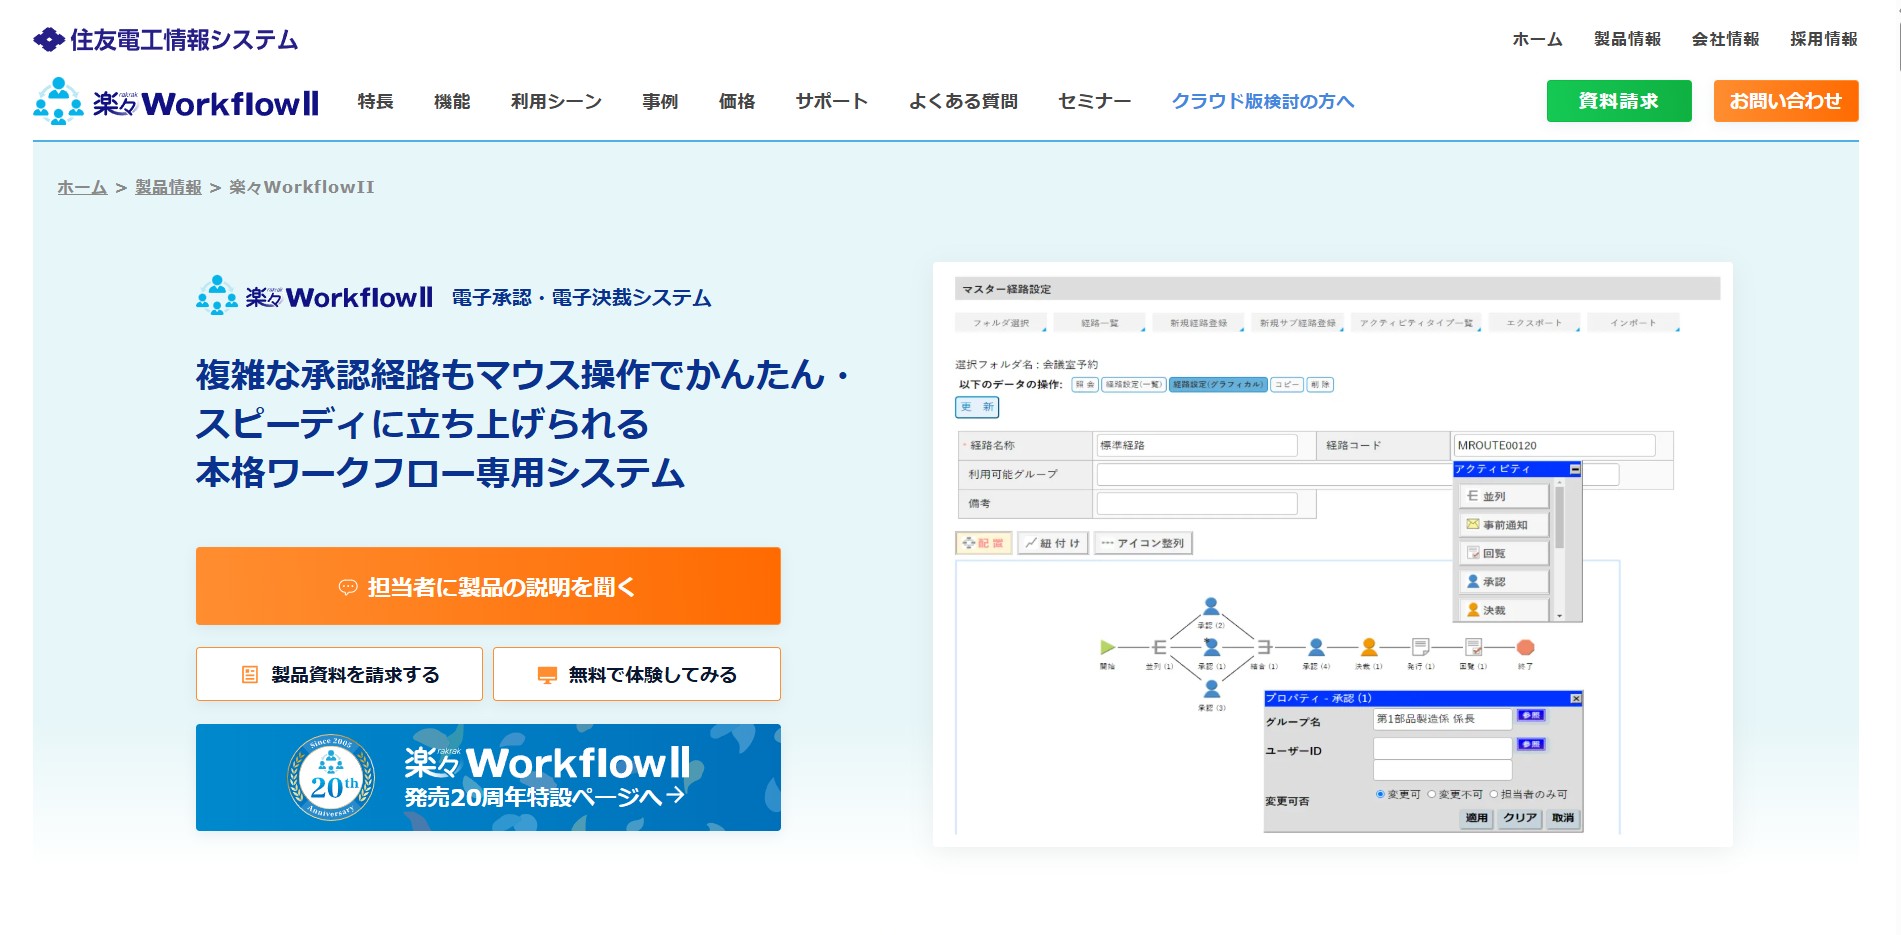Choose the 変更不可 option
Screen dimensions: 1901x935
click(x=1431, y=794)
